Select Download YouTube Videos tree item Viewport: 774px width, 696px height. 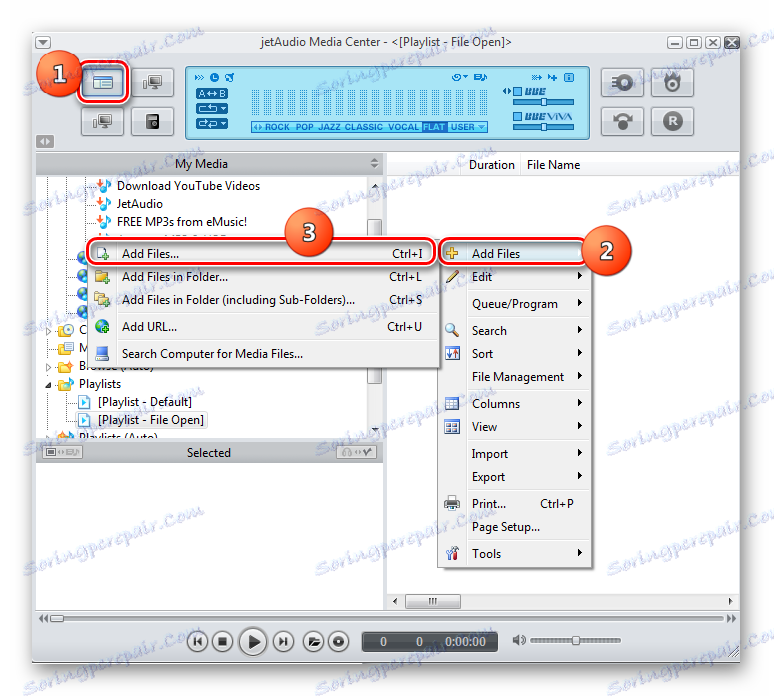click(188, 186)
